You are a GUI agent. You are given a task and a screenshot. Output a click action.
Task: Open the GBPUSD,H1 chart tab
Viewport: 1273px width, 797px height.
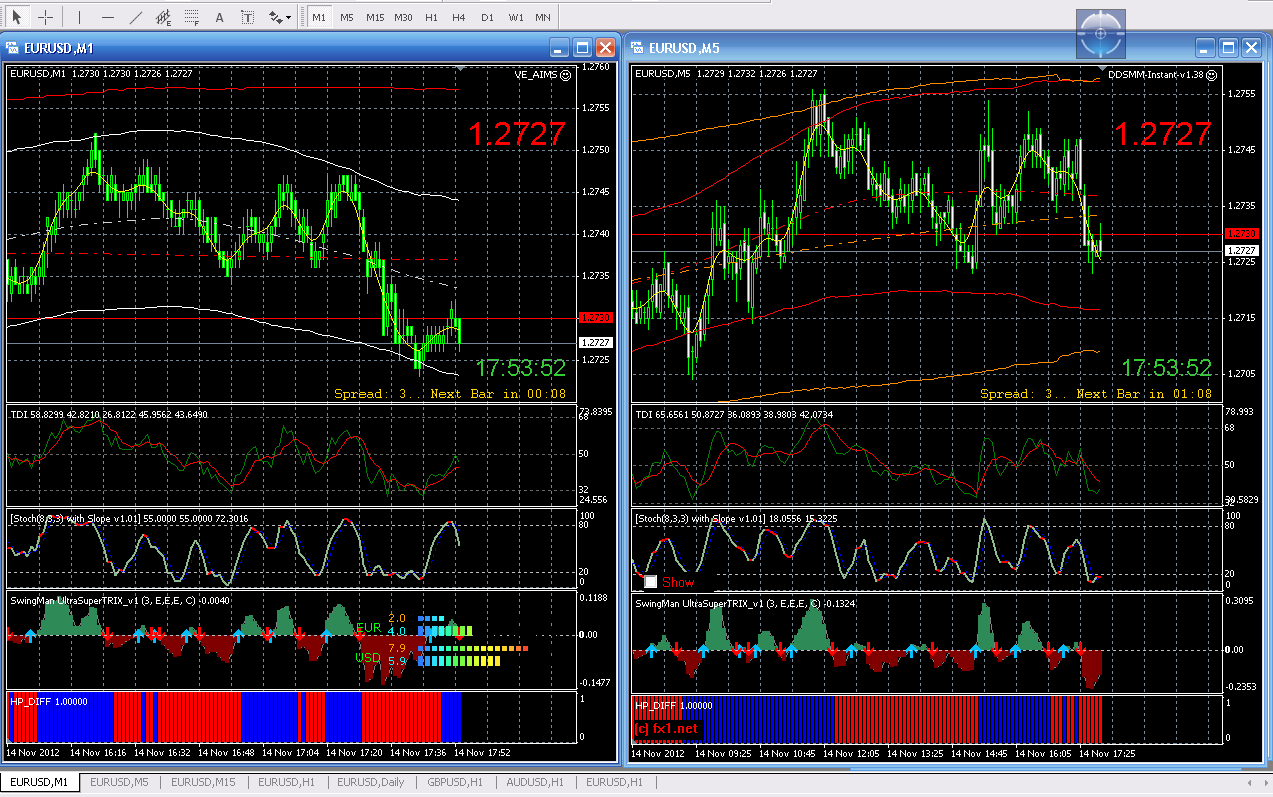point(455,782)
